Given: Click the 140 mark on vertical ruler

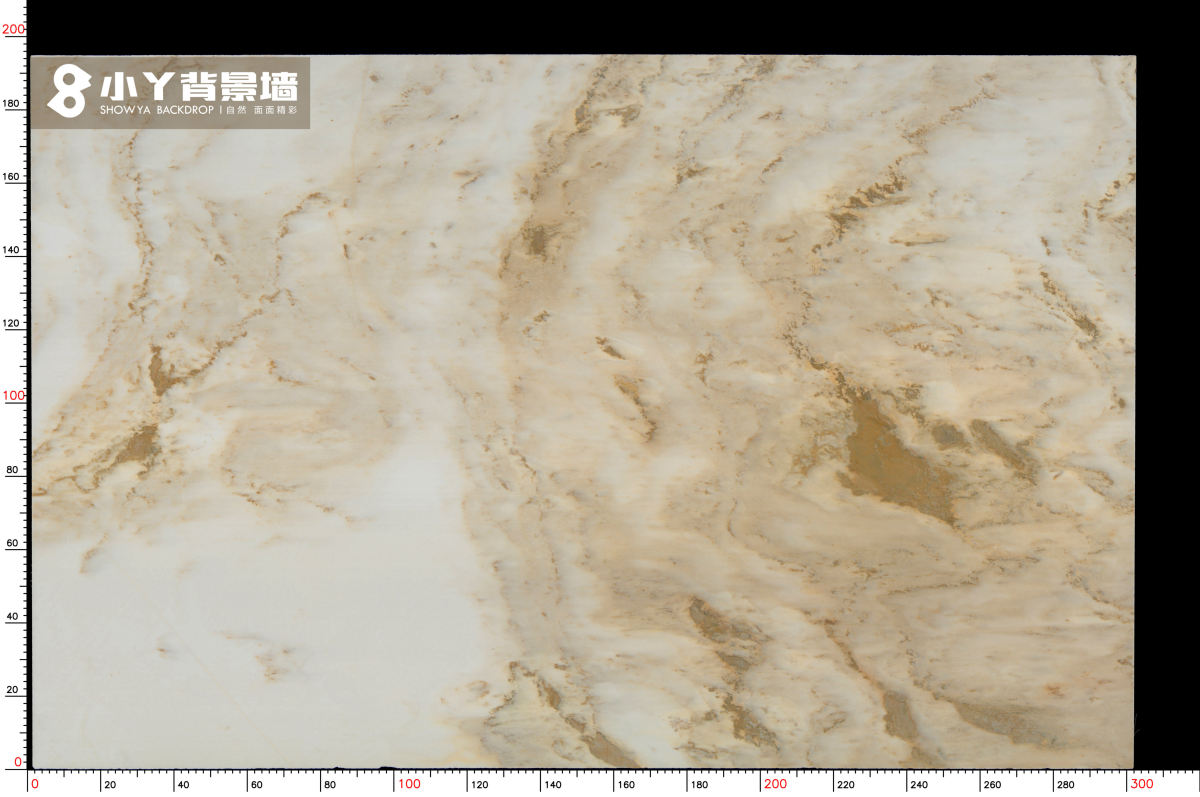Looking at the screenshot, I should (x=13, y=250).
